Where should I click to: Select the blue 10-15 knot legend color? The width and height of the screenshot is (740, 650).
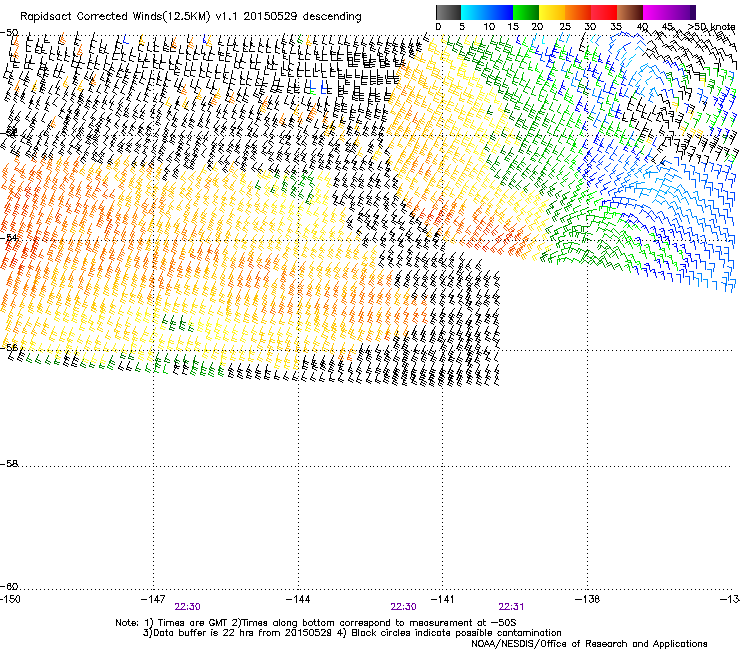[500, 12]
